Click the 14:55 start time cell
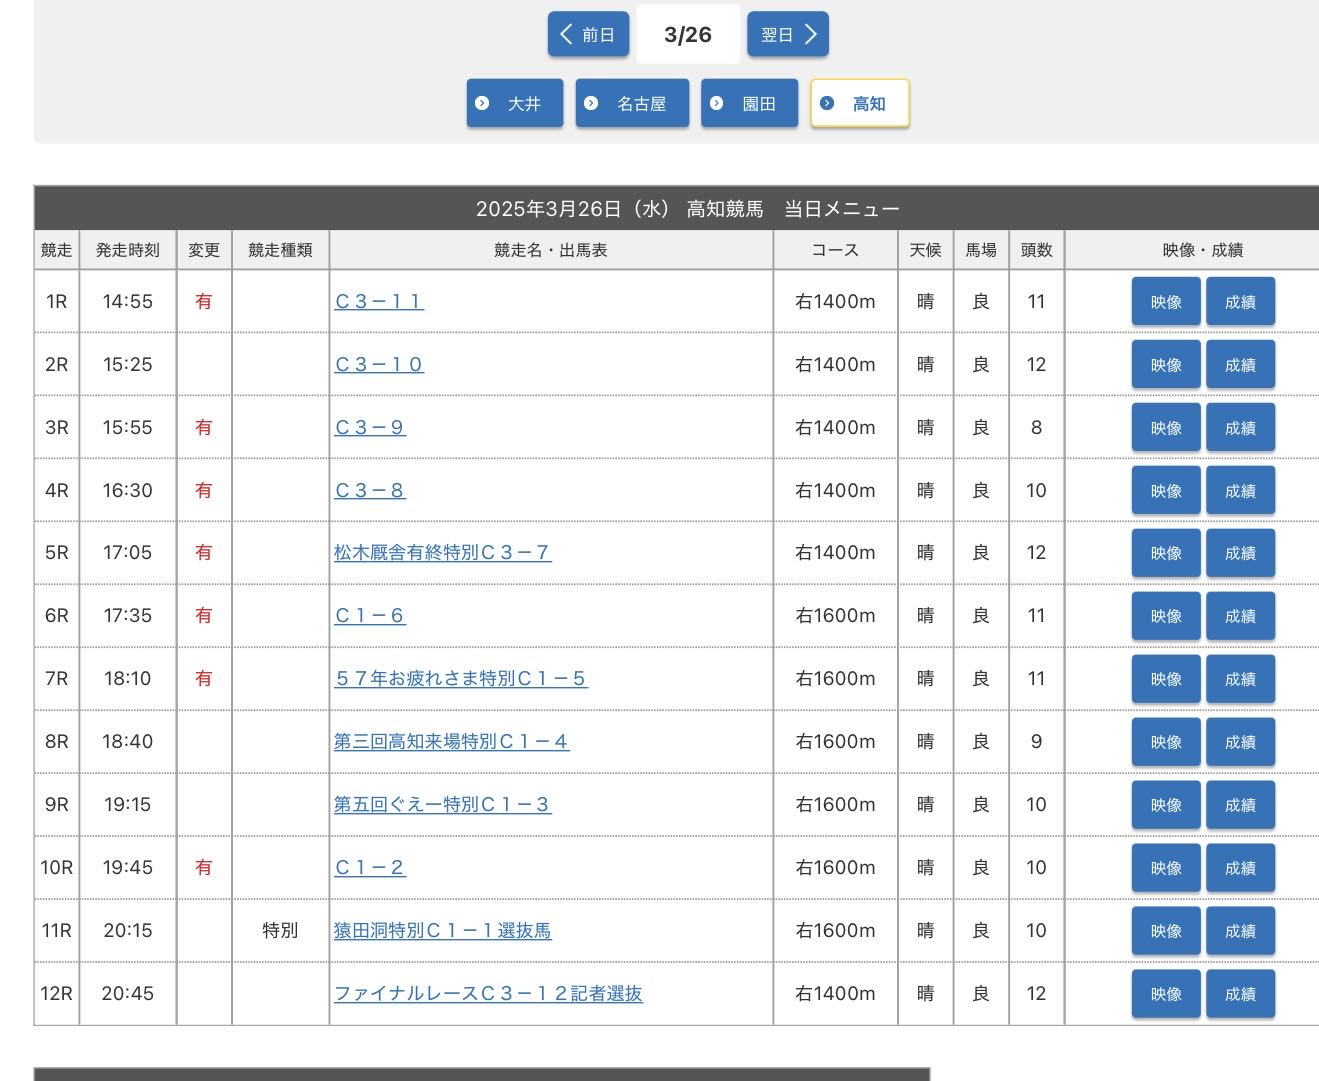The image size is (1319, 1081). coord(128,301)
